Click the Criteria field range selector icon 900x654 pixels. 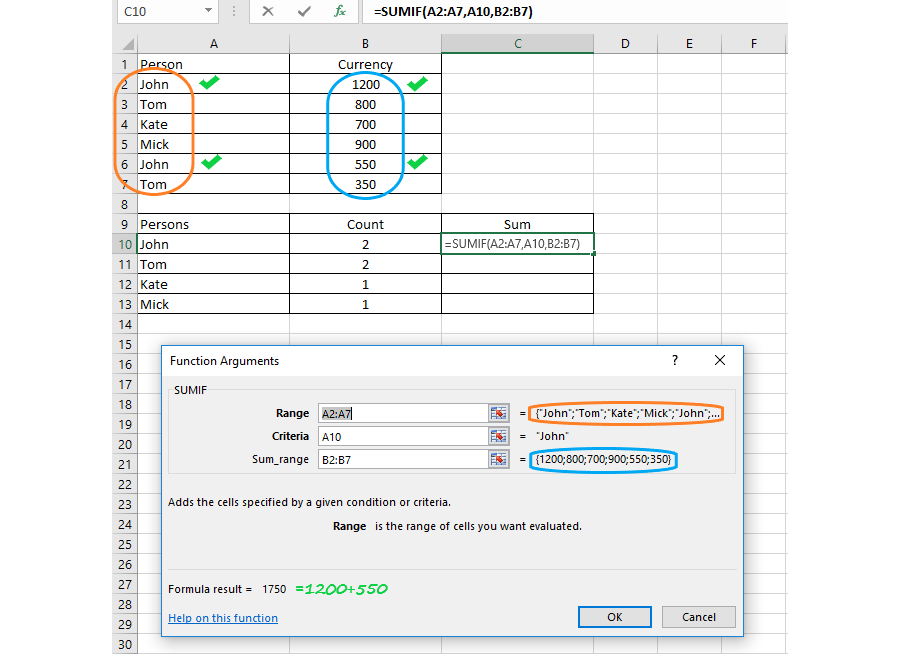point(498,436)
